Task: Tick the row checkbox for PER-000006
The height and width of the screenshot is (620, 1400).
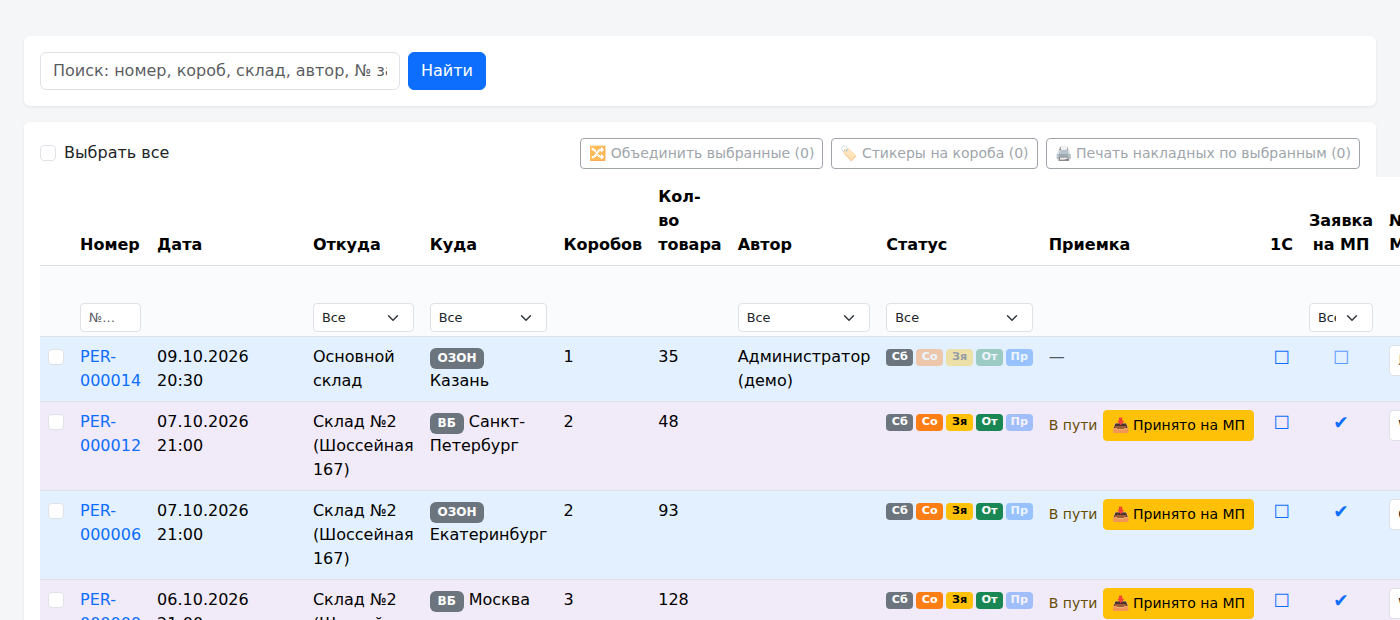Action: 56,511
